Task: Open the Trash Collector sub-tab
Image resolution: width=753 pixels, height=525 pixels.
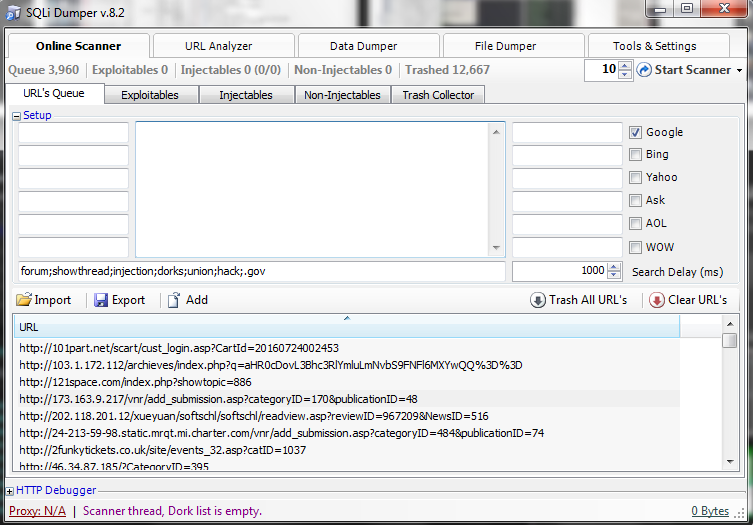Action: coord(438,95)
